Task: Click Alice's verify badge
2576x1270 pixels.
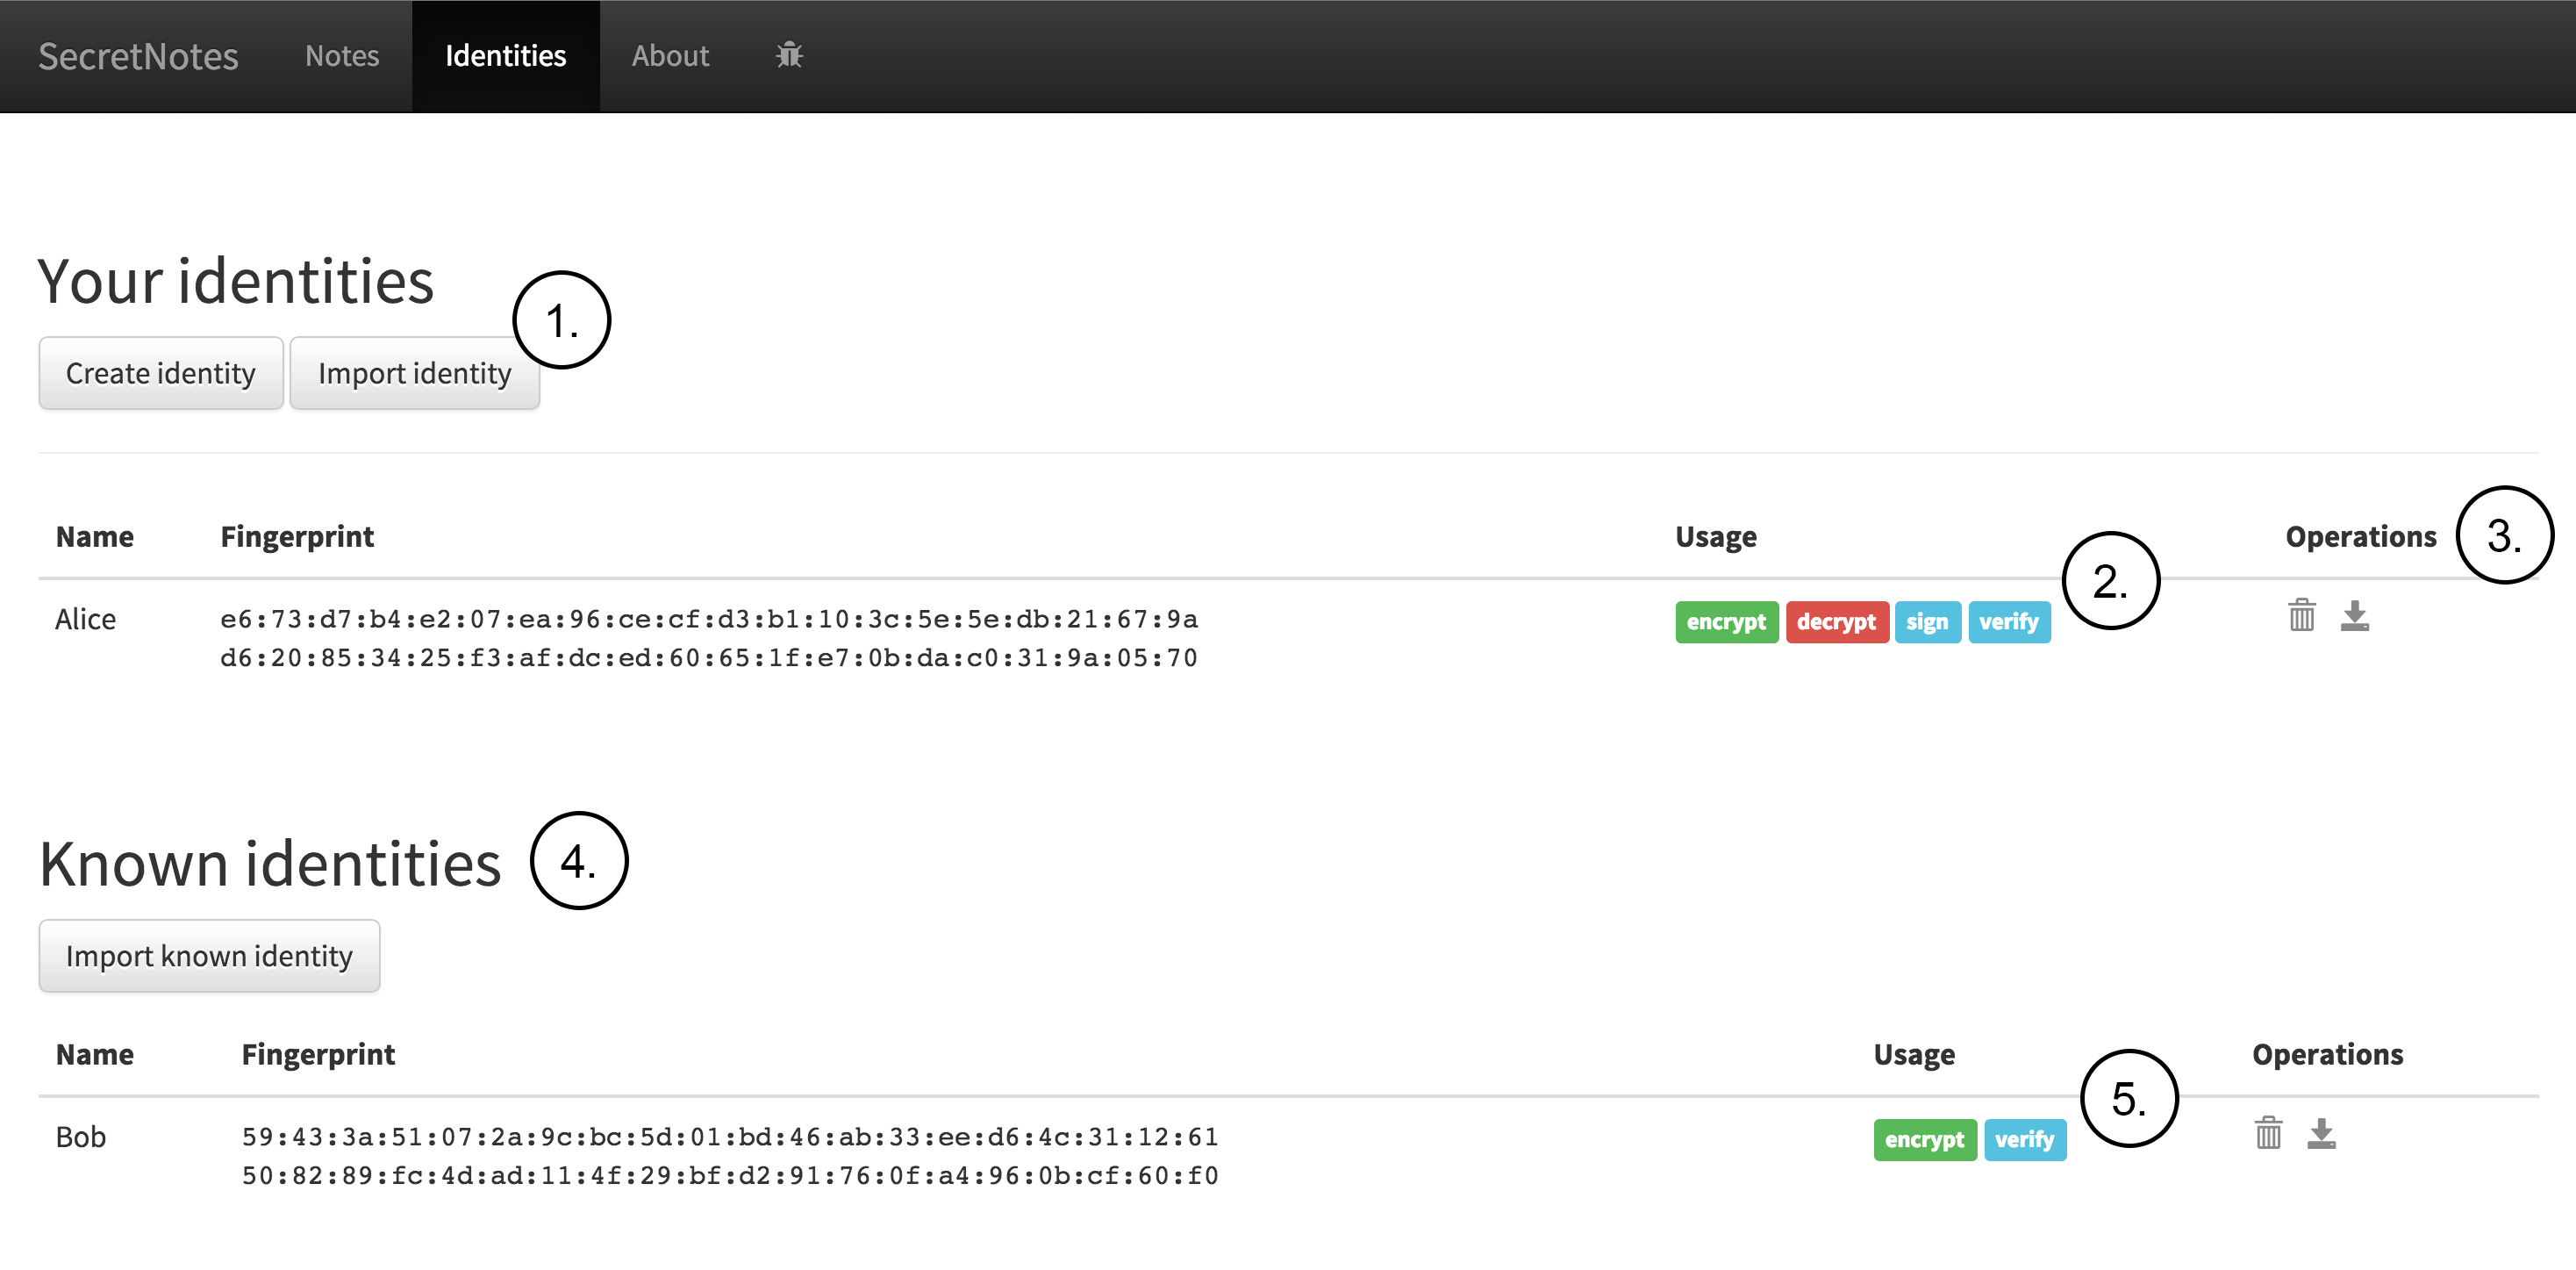Action: pos(2008,622)
